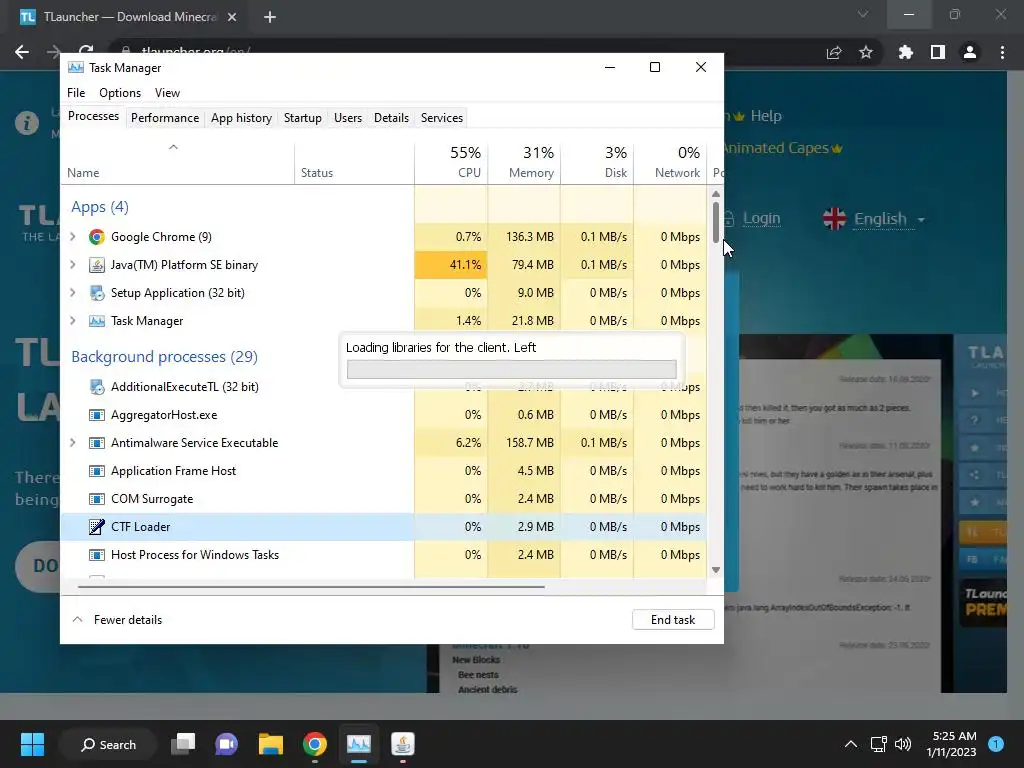Click the End task button
Viewport: 1024px width, 768px height.
click(x=673, y=620)
